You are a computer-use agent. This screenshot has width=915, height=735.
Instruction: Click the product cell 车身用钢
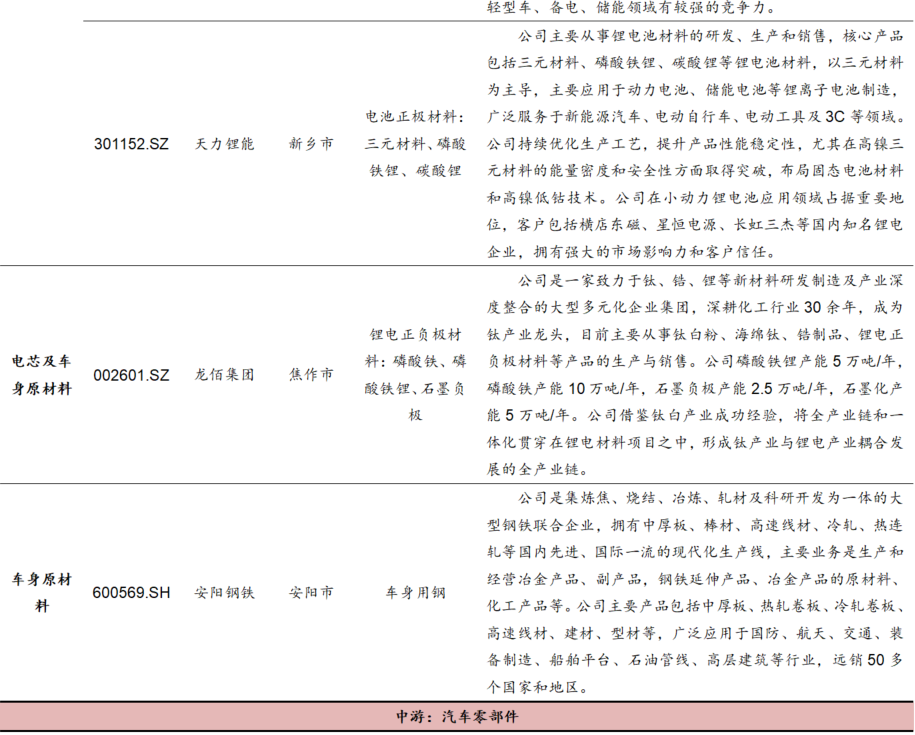click(x=415, y=593)
